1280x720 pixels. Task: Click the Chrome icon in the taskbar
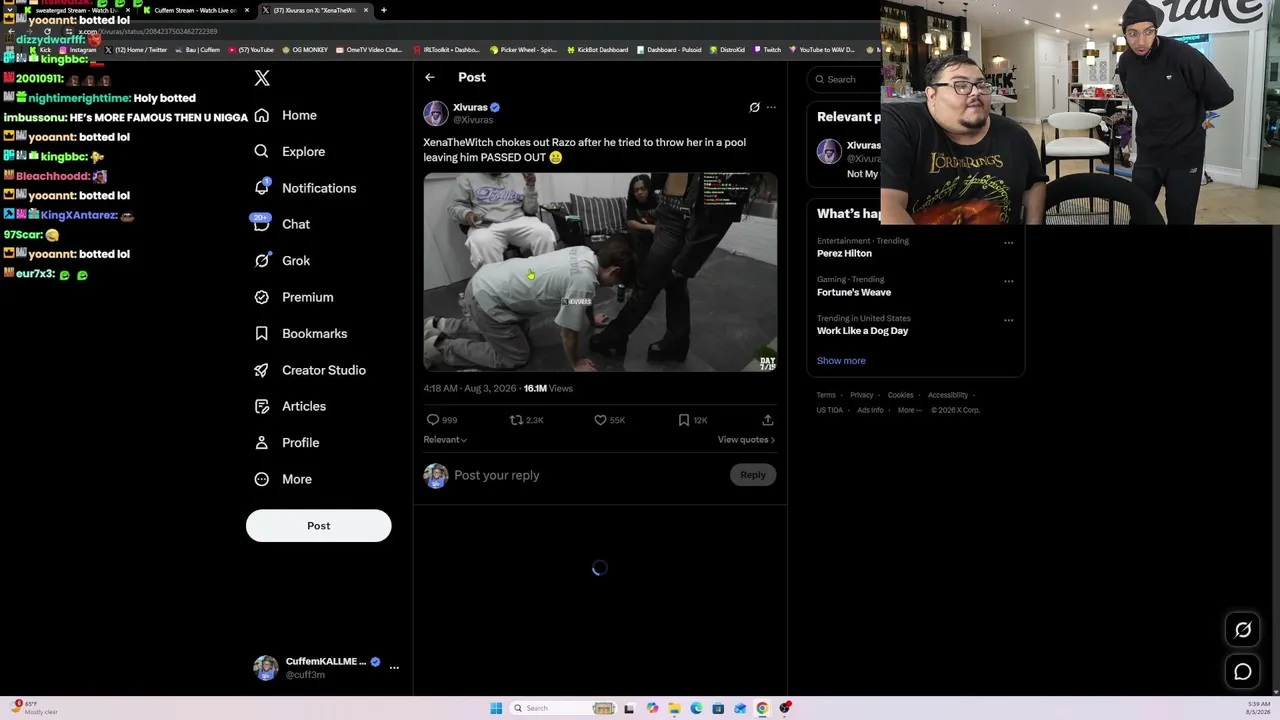762,709
